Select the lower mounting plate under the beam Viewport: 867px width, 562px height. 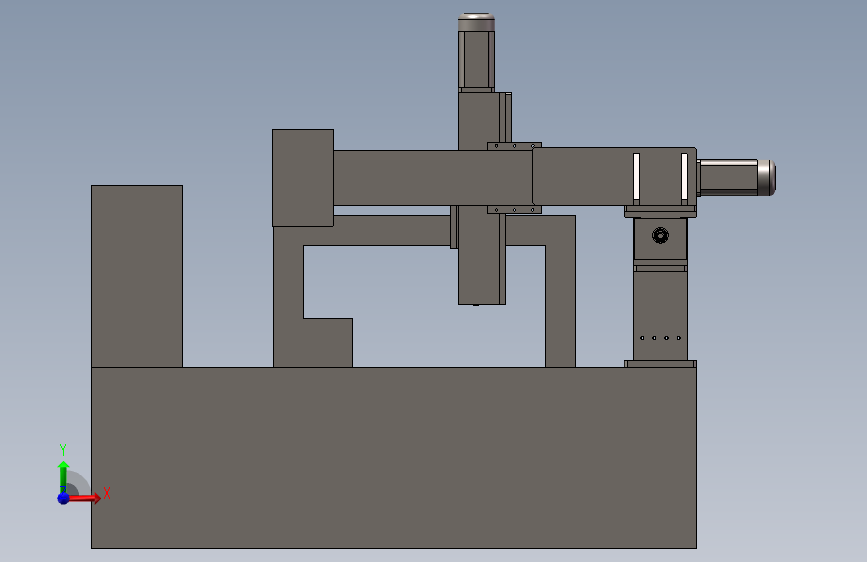[x=514, y=210]
